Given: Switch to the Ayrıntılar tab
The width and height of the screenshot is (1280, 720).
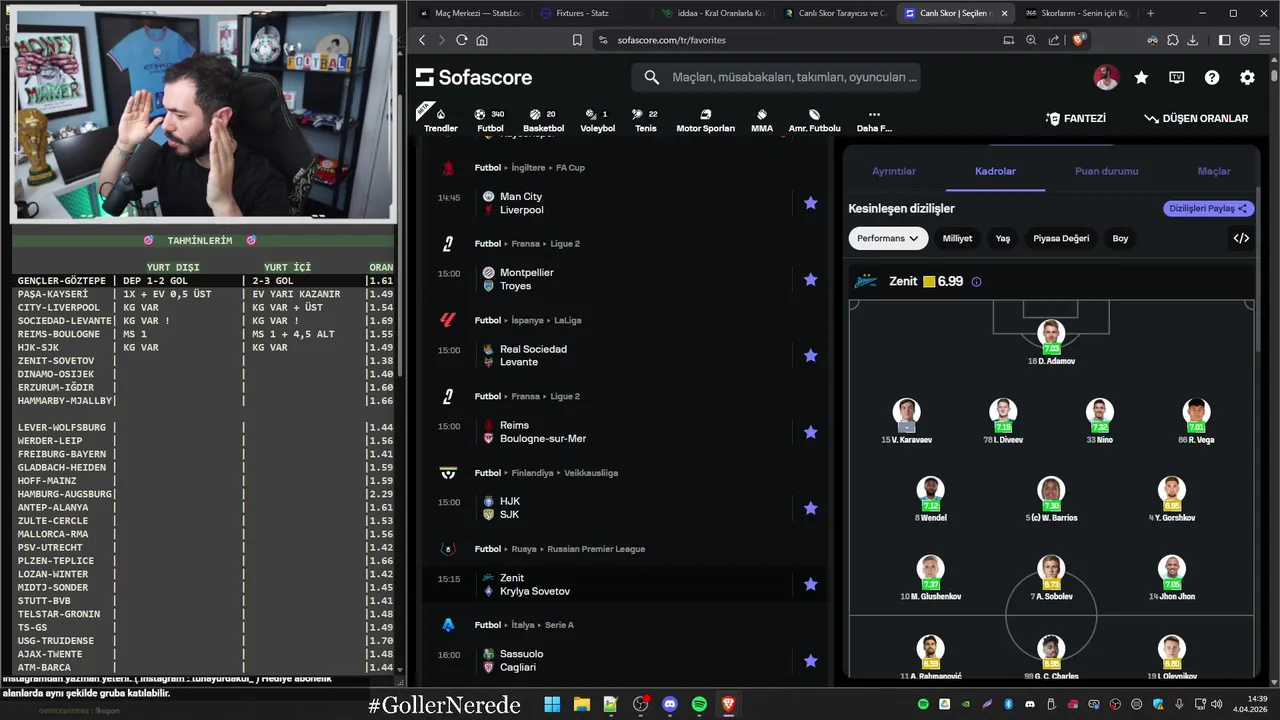Looking at the screenshot, I should [x=894, y=171].
